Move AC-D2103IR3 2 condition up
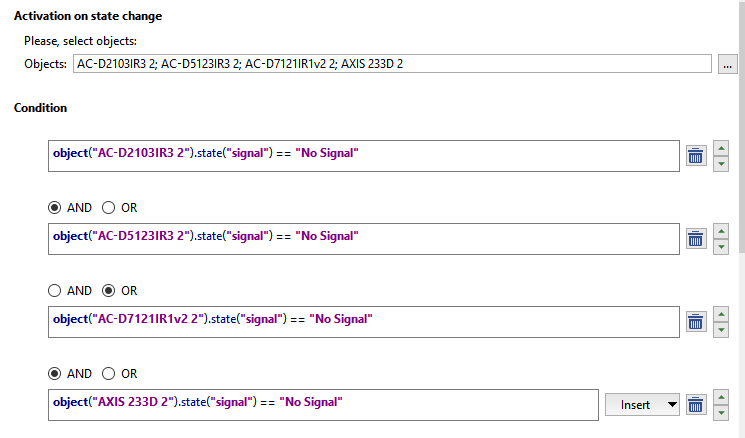The height and width of the screenshot is (438, 745). [x=721, y=146]
